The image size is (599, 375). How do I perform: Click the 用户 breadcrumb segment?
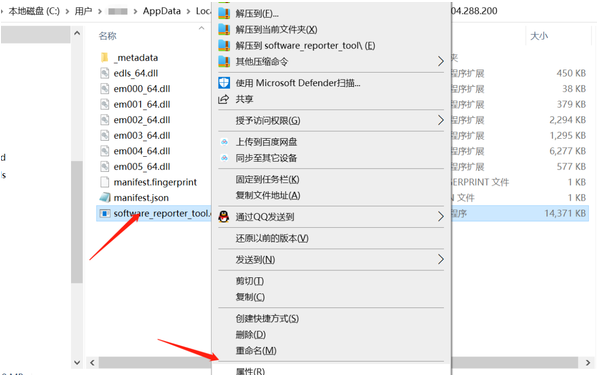(x=83, y=11)
